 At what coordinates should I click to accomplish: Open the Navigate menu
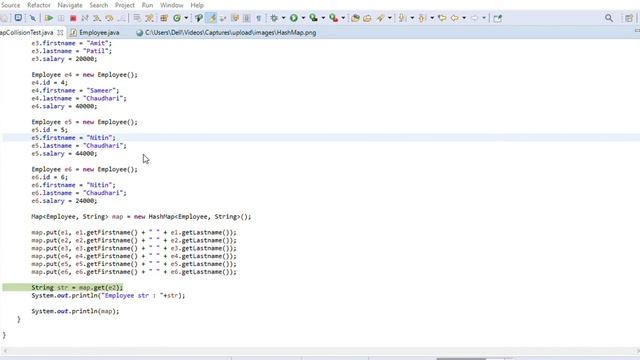(70, 5)
